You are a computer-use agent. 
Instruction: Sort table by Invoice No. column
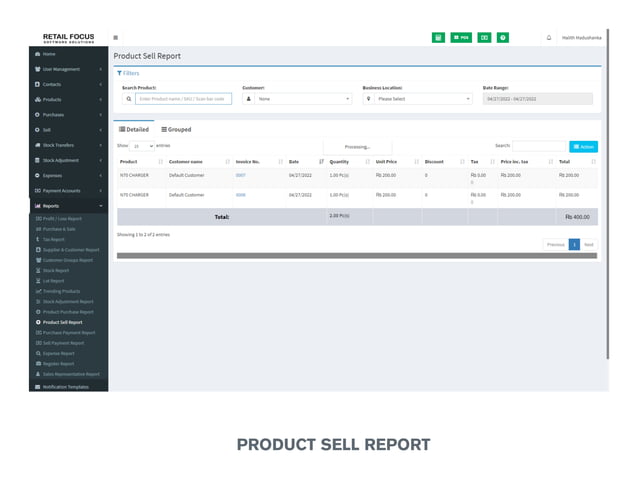[259, 162]
